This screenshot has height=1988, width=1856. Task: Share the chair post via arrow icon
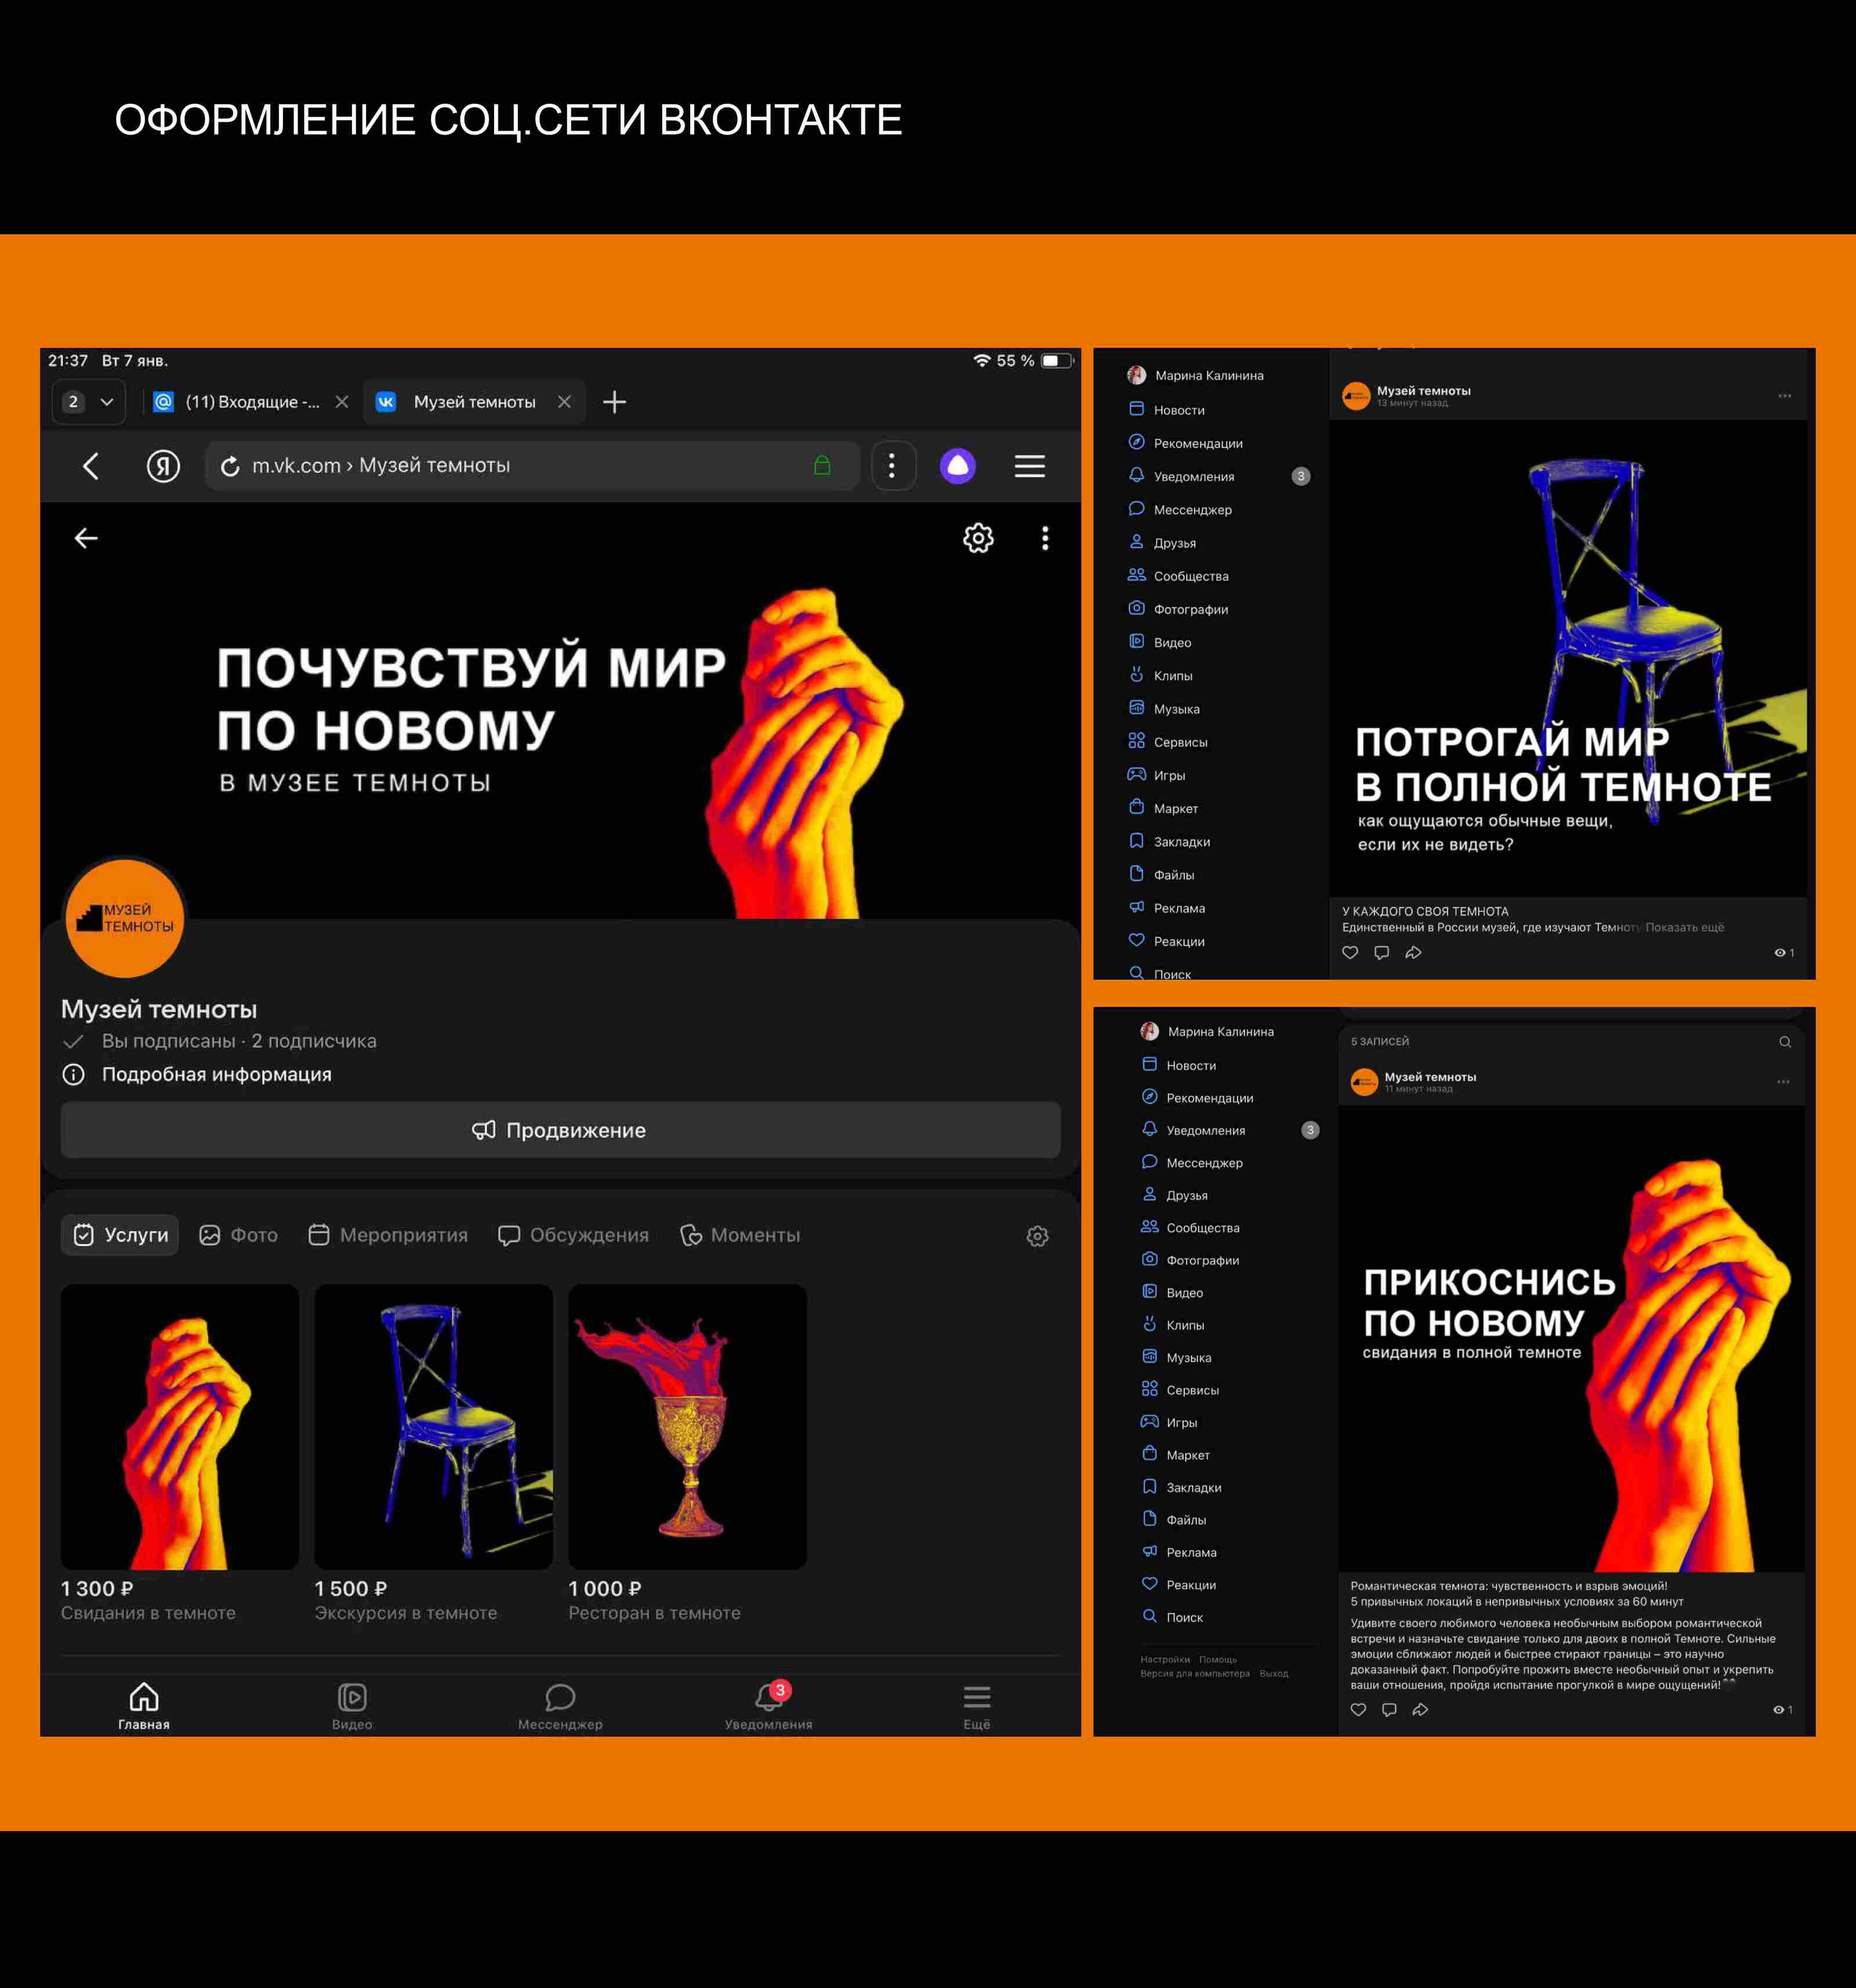[1413, 952]
